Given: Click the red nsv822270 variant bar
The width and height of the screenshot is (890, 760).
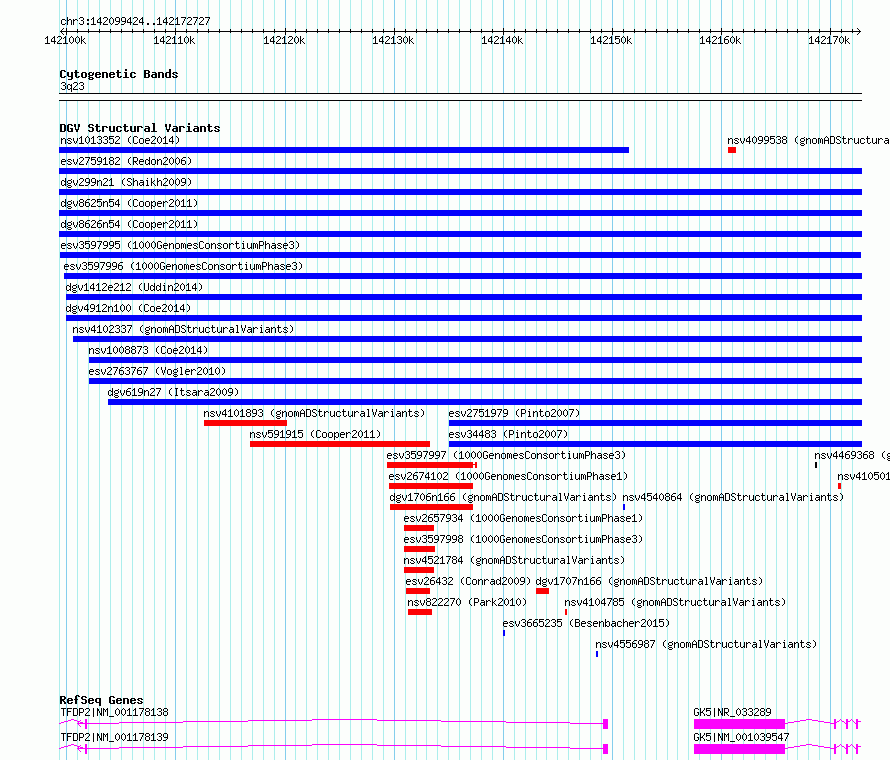Looking at the screenshot, I should pos(420,612).
